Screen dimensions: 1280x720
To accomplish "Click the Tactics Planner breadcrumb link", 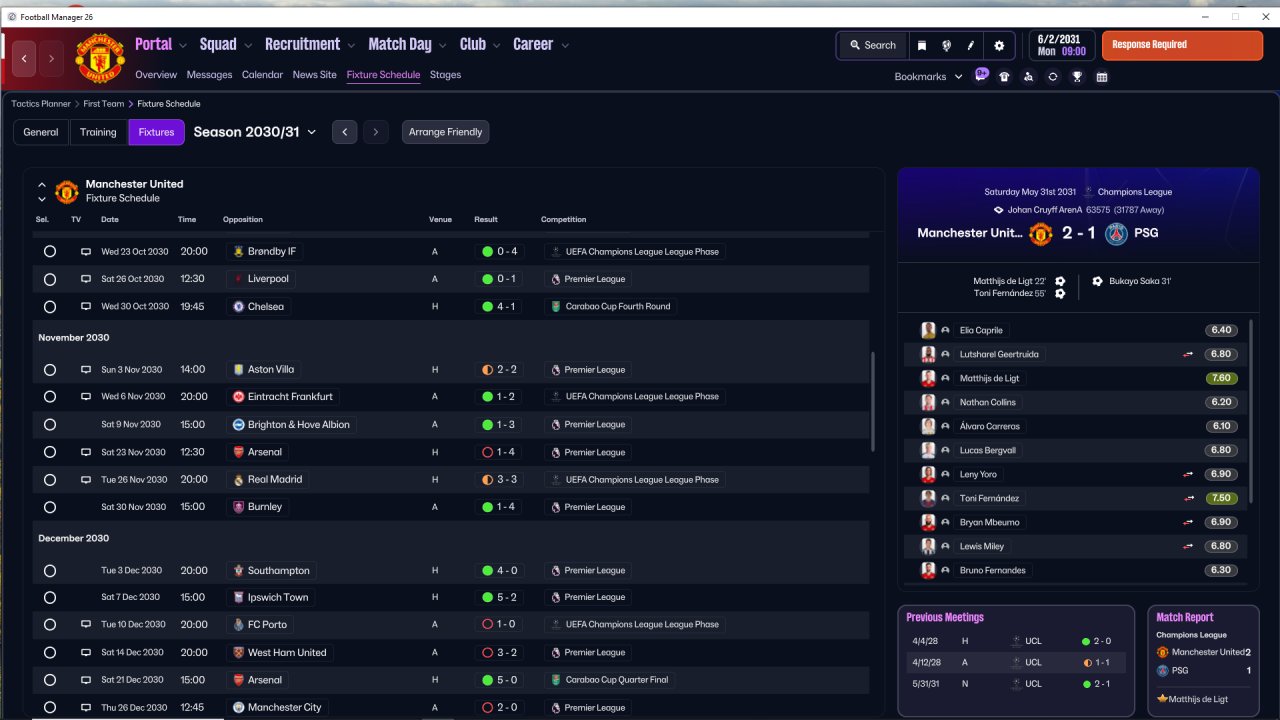I will [40, 104].
